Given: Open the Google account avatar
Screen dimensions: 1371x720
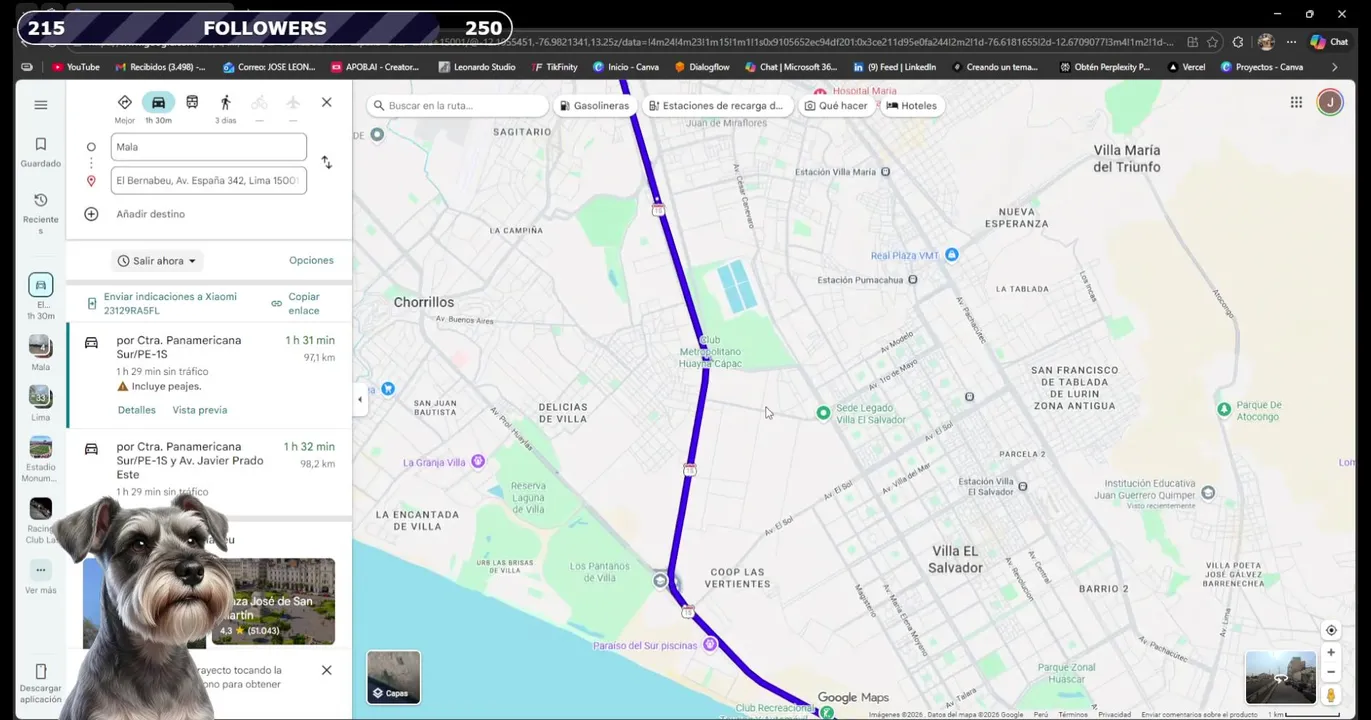Looking at the screenshot, I should point(1329,102).
